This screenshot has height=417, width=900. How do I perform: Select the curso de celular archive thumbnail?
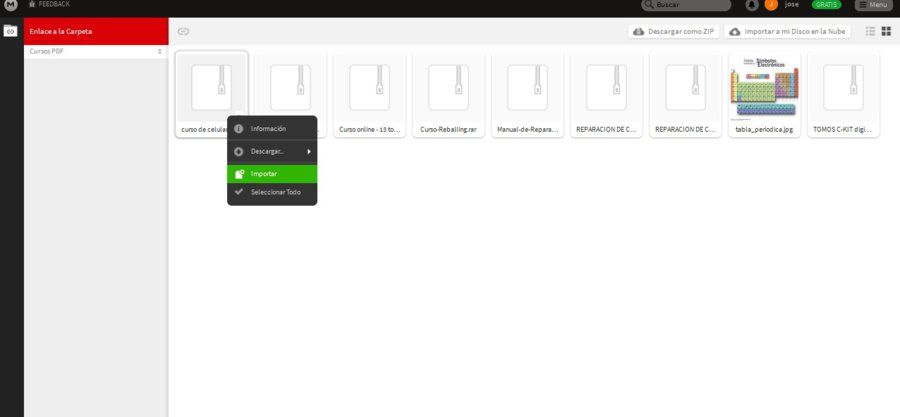[212, 87]
